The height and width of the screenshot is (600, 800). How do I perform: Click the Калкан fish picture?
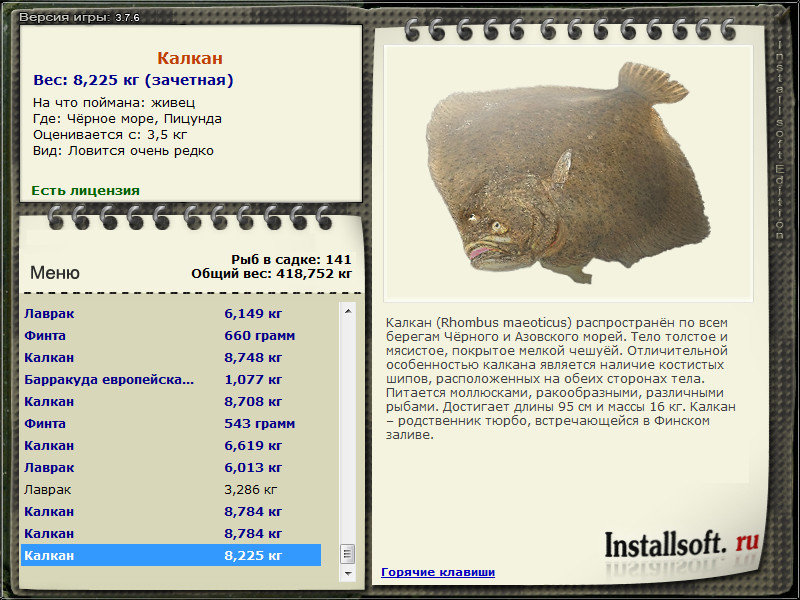(568, 172)
